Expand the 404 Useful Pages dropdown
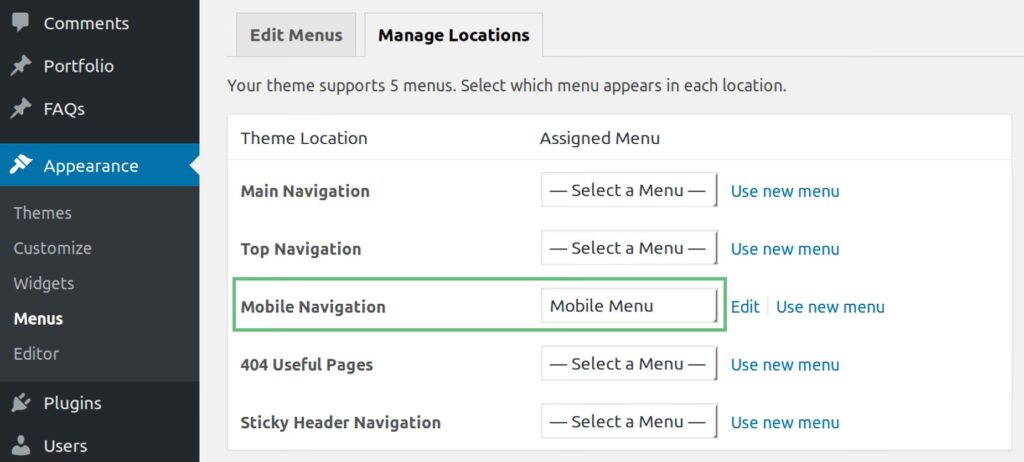 point(629,365)
